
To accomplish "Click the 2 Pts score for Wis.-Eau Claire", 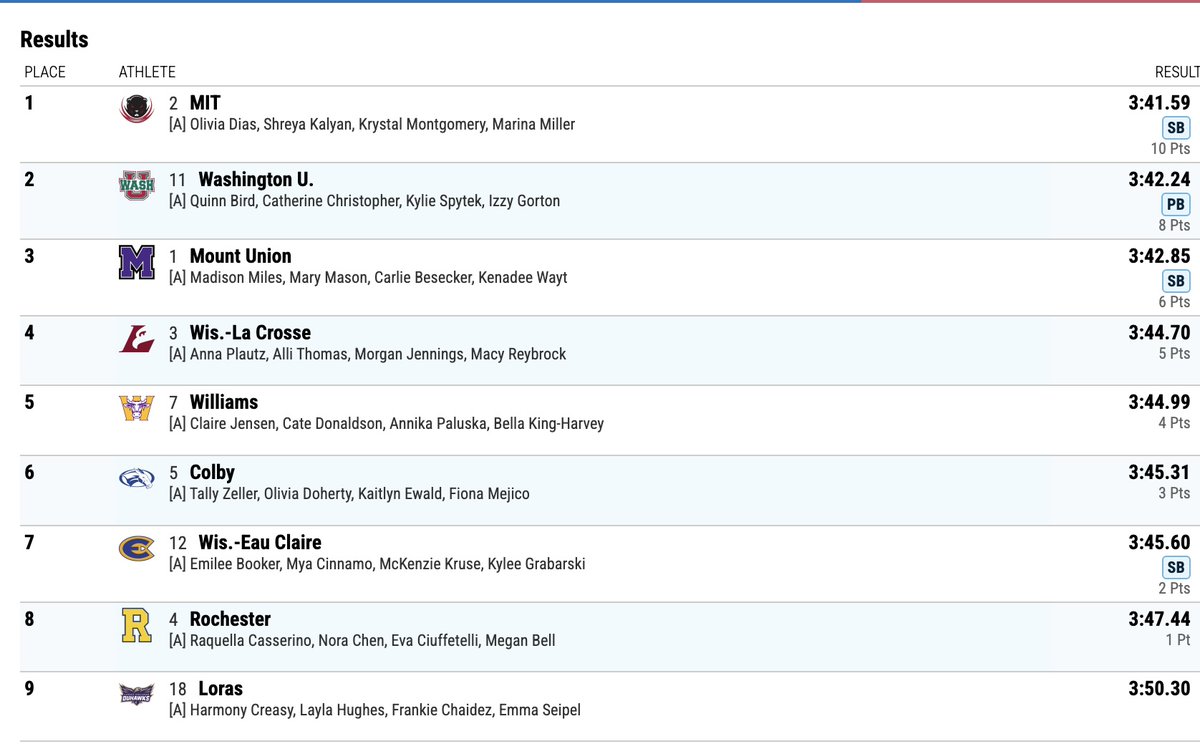I will point(1175,589).
